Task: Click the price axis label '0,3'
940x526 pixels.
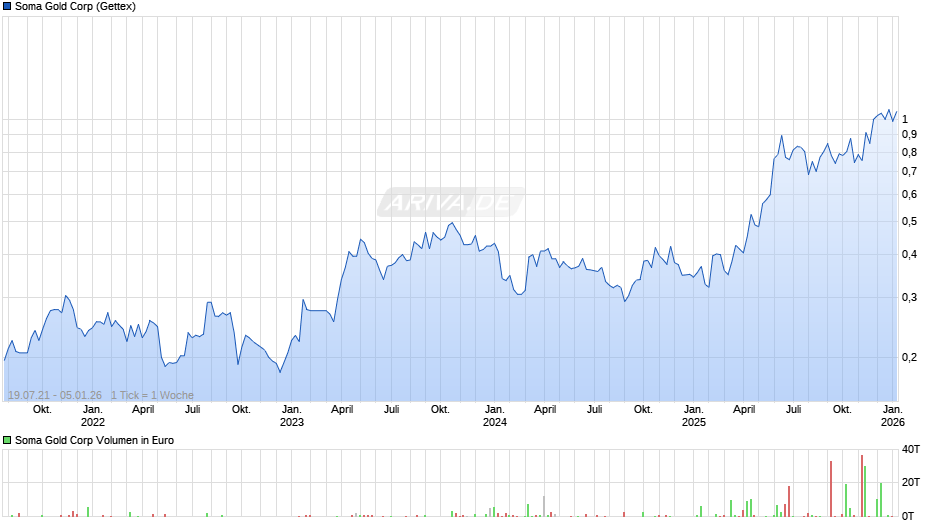Action: click(x=909, y=297)
